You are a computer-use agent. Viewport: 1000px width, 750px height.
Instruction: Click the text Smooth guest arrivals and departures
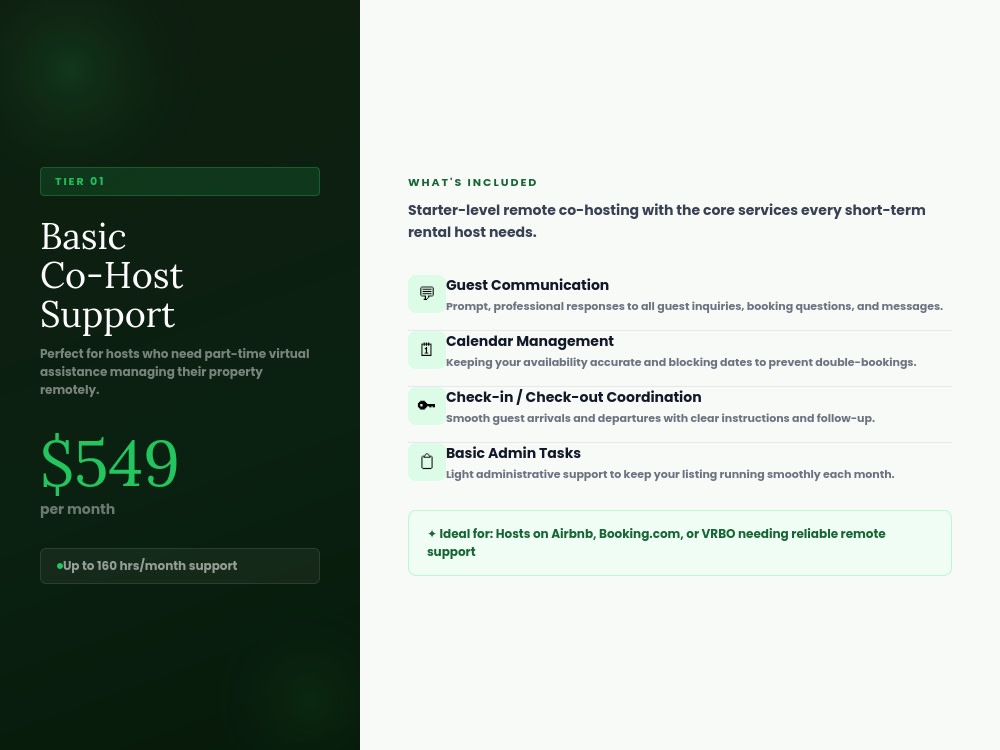point(660,418)
